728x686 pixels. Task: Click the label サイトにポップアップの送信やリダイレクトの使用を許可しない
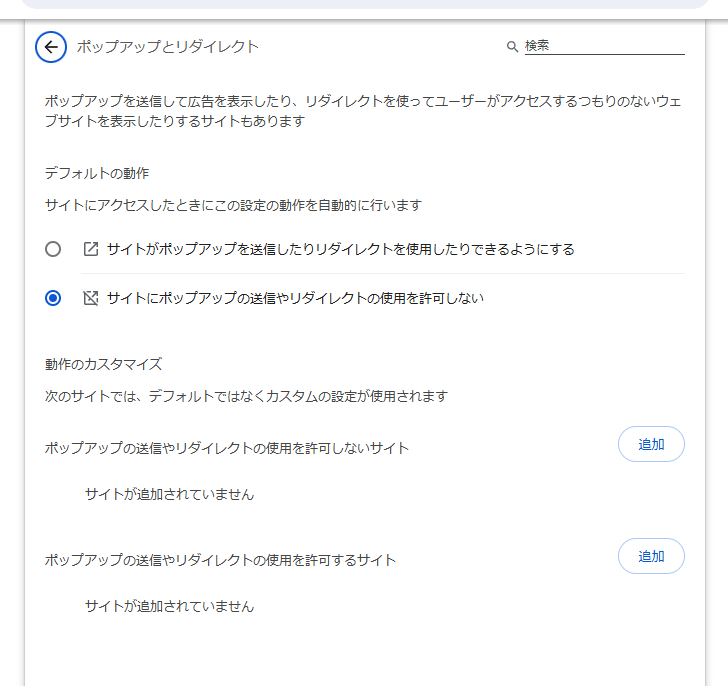pyautogui.click(x=295, y=298)
